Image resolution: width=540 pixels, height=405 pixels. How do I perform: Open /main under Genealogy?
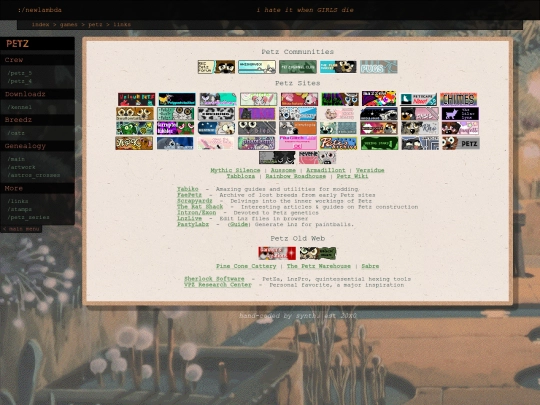(16, 159)
